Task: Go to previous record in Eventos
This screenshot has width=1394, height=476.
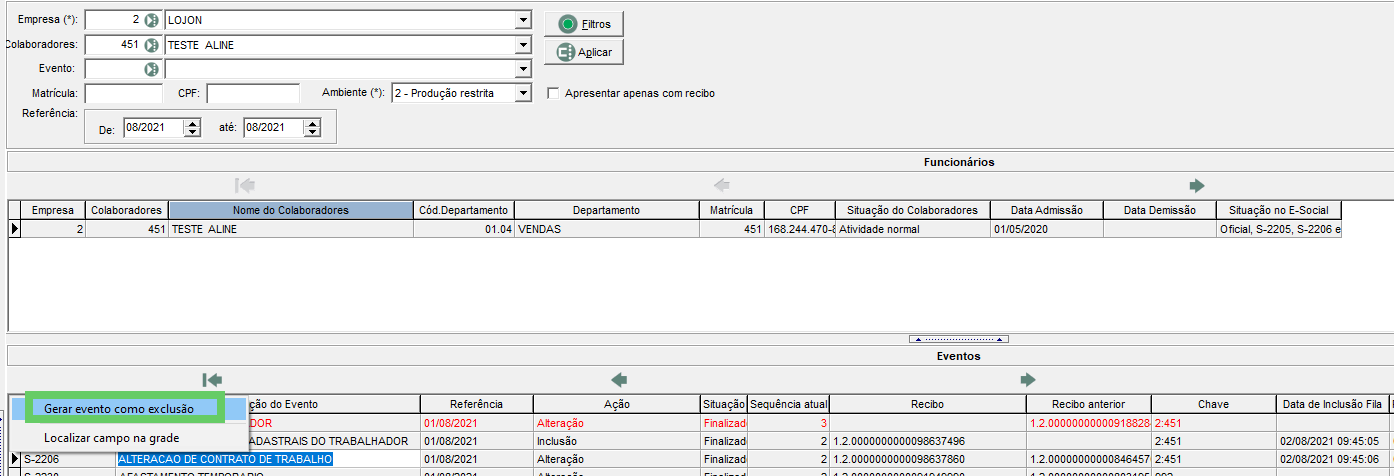Action: click(619, 379)
